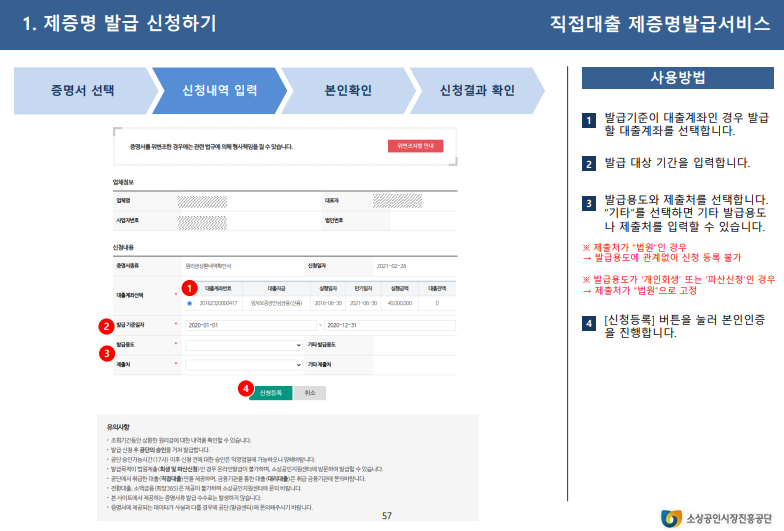Click the 신청내용 section heading
Screen dimensions: 784x531
123,248
